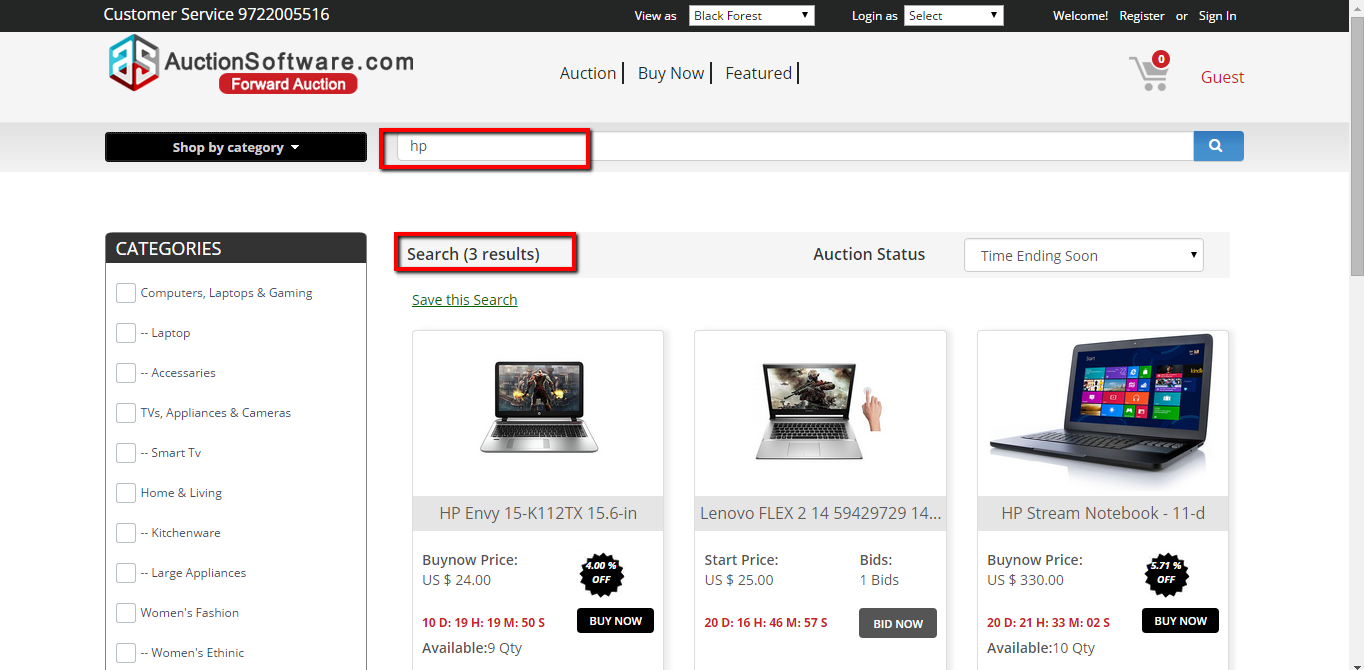Click BUY NOW for HP Envy
This screenshot has height=670, width=1364.
[616, 621]
